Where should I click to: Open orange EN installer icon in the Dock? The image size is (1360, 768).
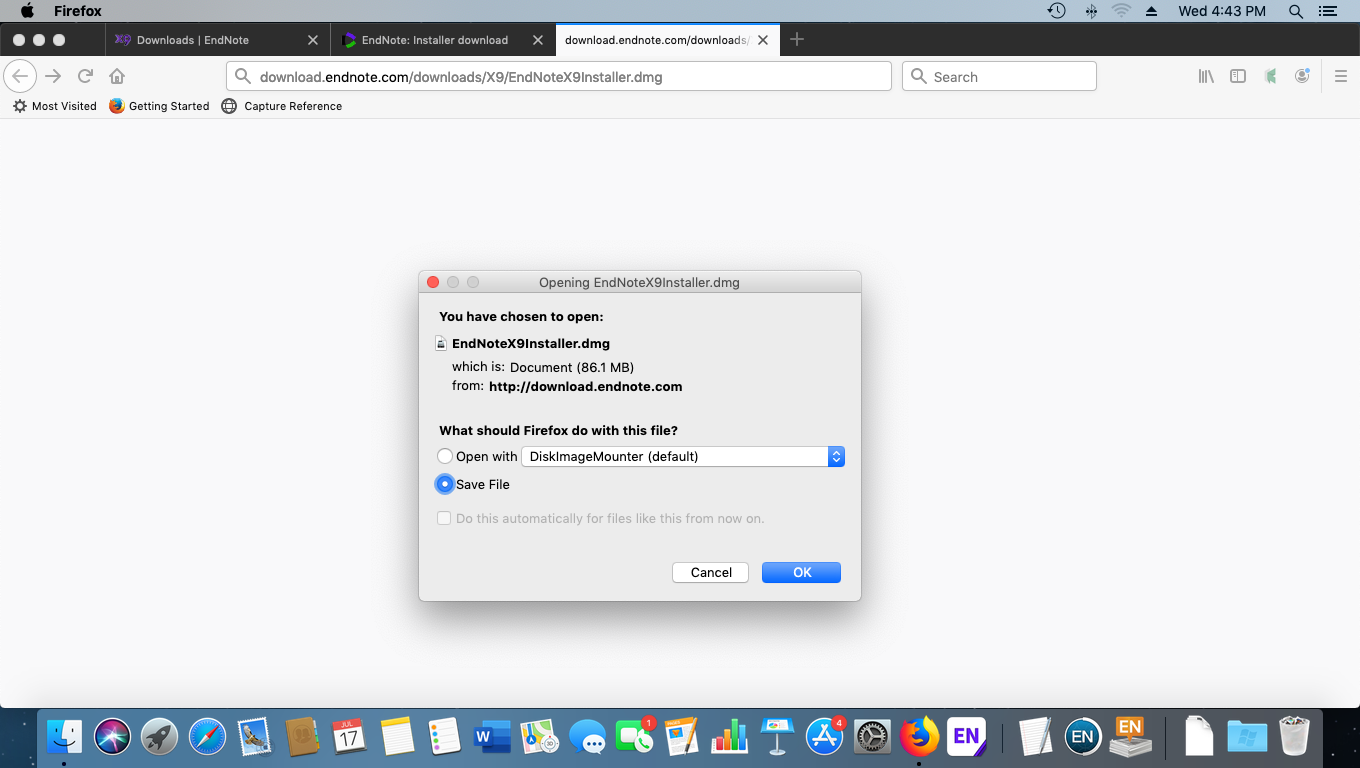pos(1131,738)
